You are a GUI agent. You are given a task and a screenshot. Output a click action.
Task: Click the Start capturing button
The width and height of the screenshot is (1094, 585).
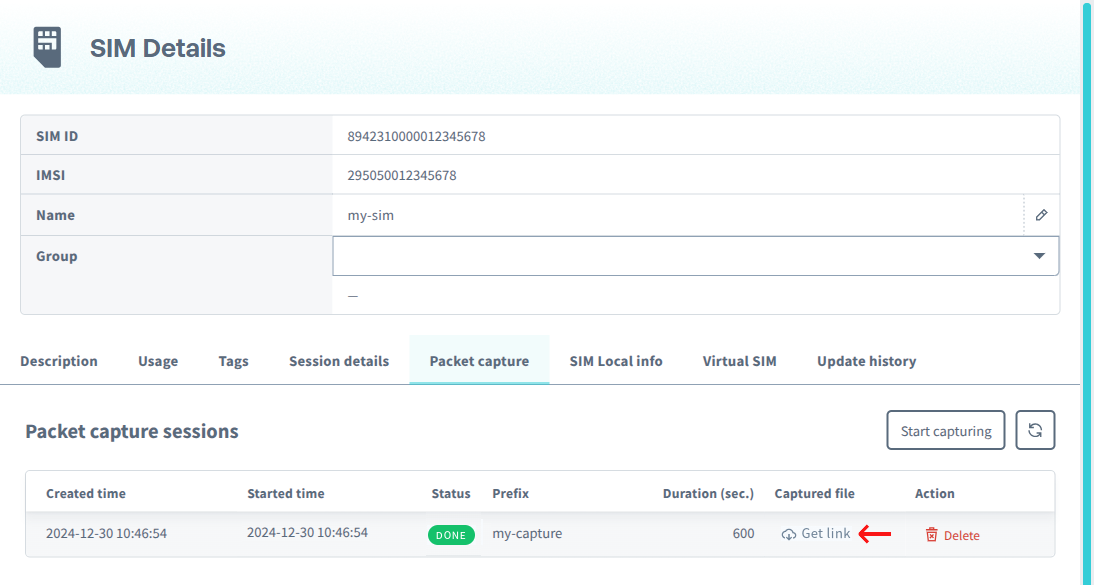945,429
